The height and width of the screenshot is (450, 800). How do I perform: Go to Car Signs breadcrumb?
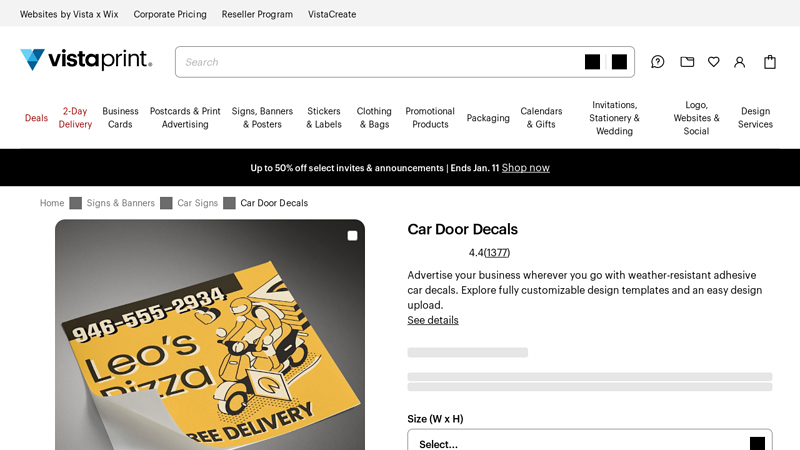click(x=197, y=203)
